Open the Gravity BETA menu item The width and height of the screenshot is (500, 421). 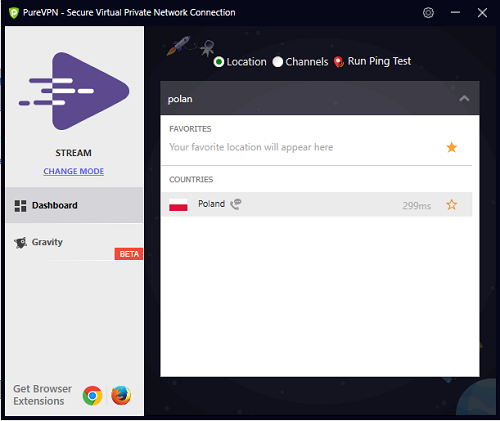tap(74, 242)
